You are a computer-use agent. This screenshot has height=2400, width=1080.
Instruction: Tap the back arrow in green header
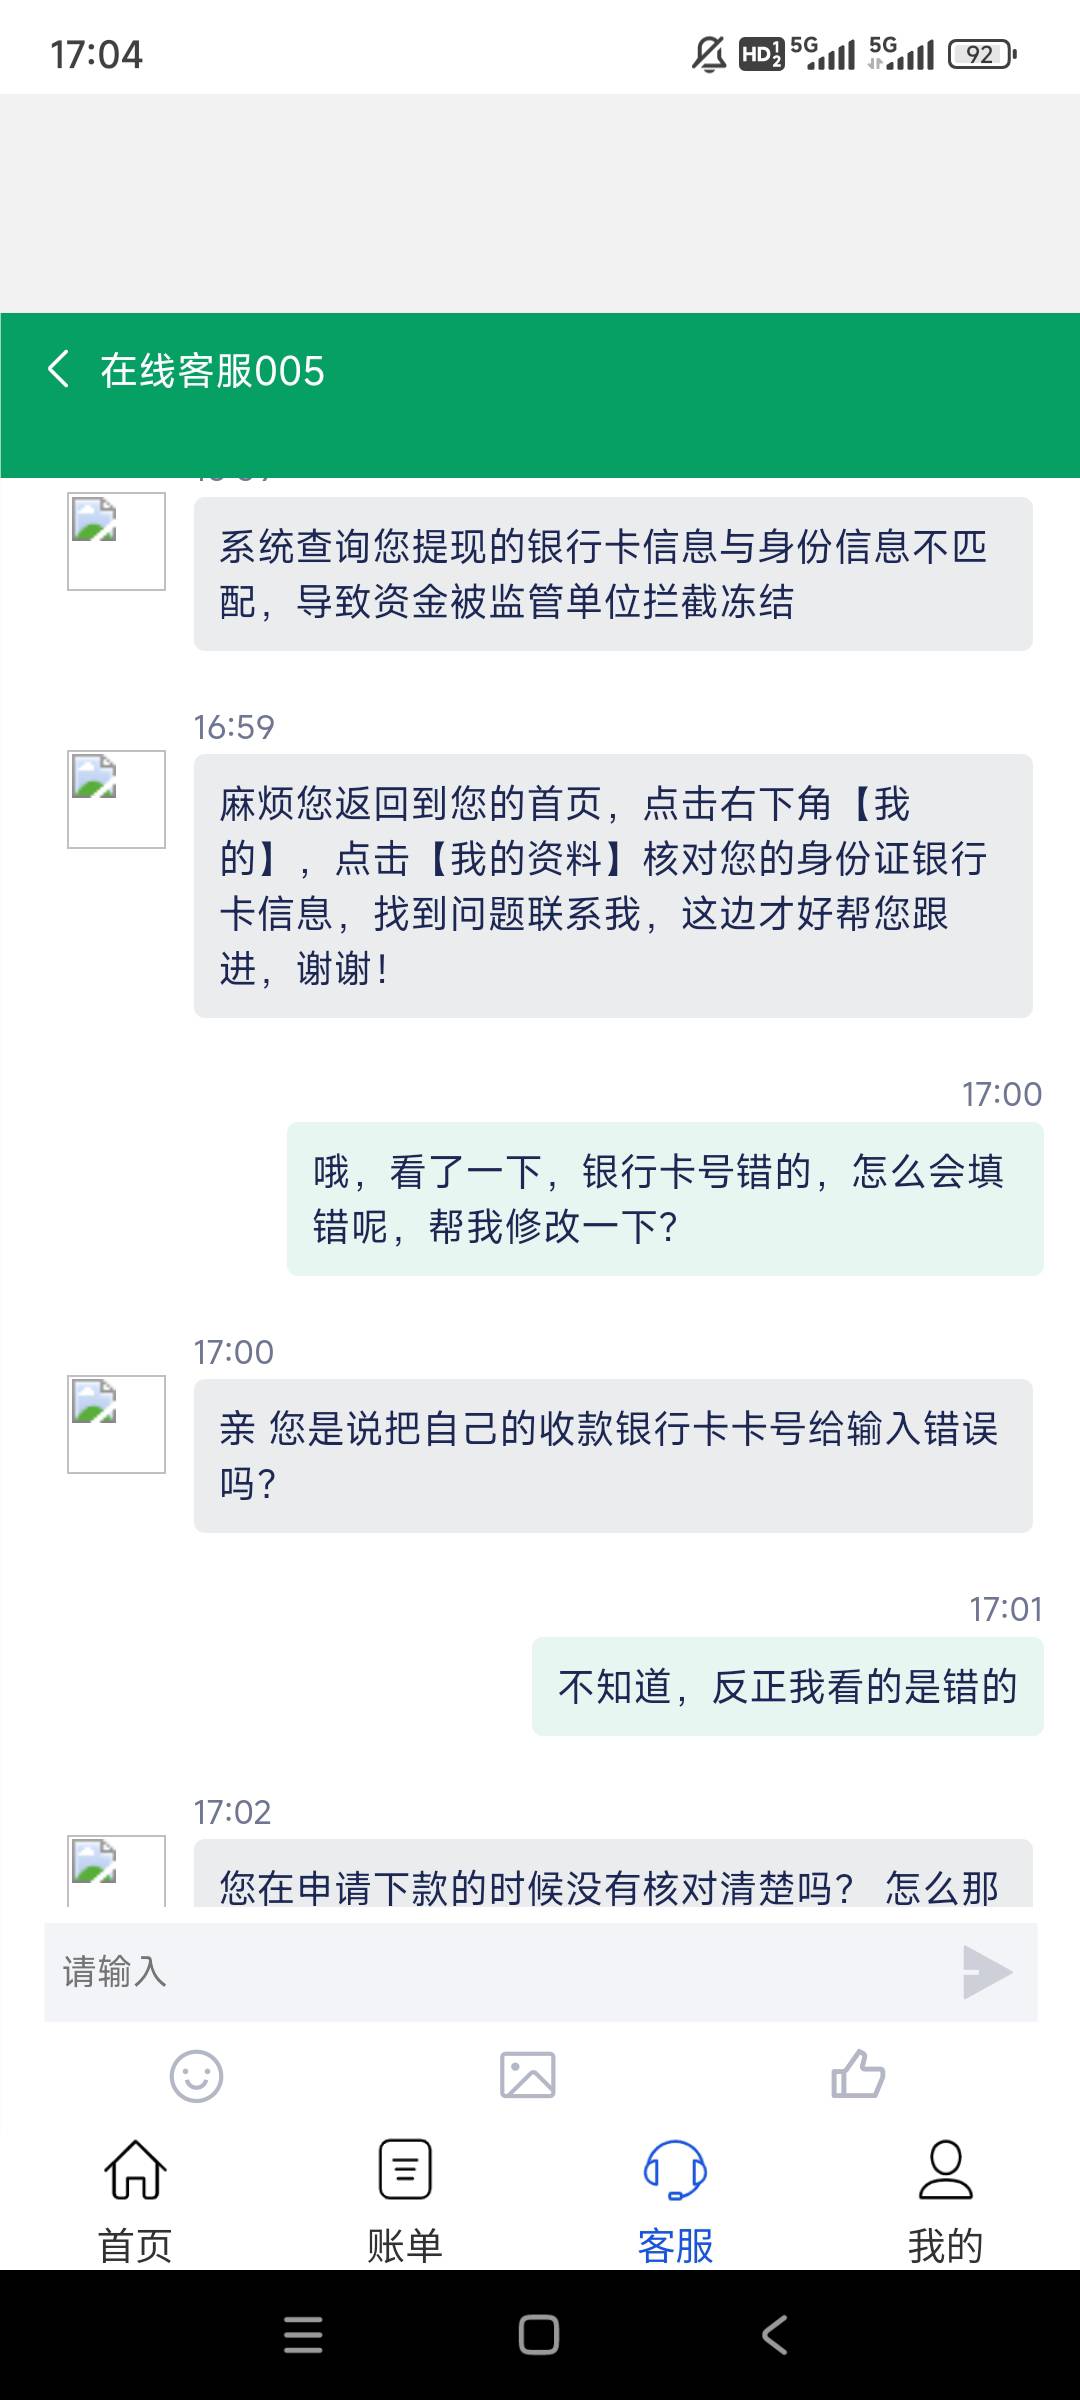click(x=59, y=369)
